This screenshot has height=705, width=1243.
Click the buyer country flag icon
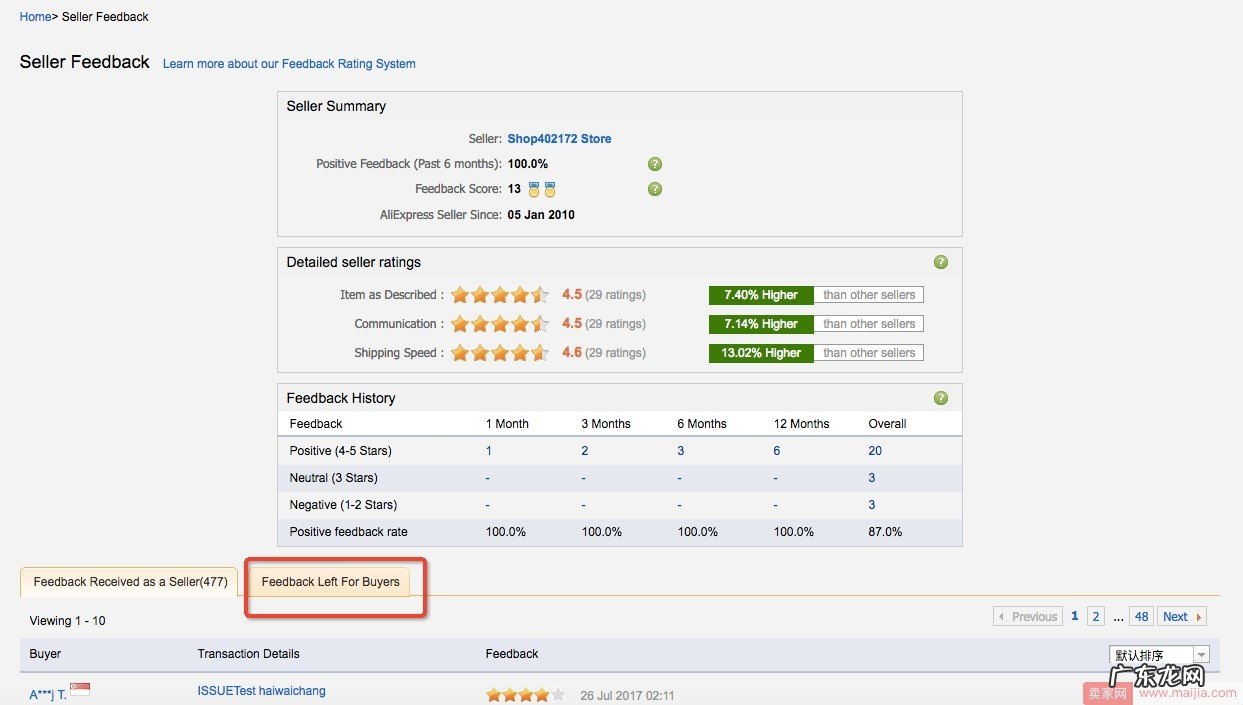point(80,689)
